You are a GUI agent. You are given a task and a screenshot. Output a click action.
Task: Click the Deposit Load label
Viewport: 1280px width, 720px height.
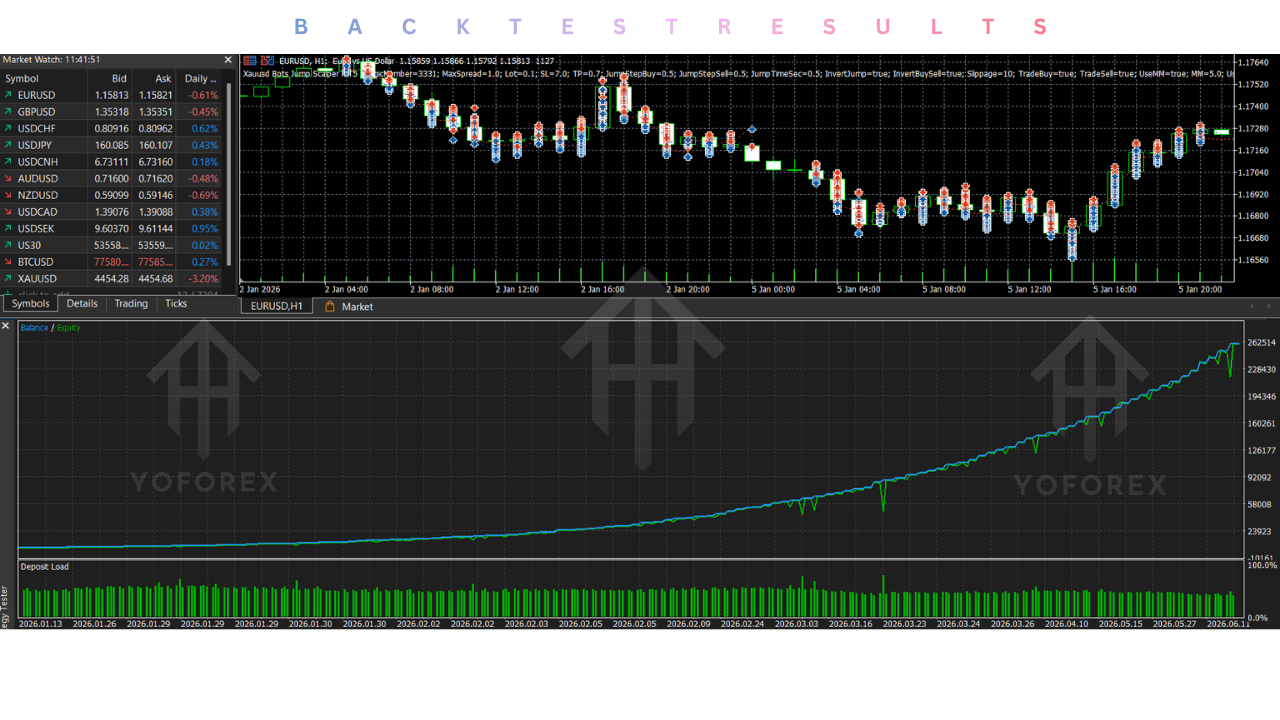(45, 567)
